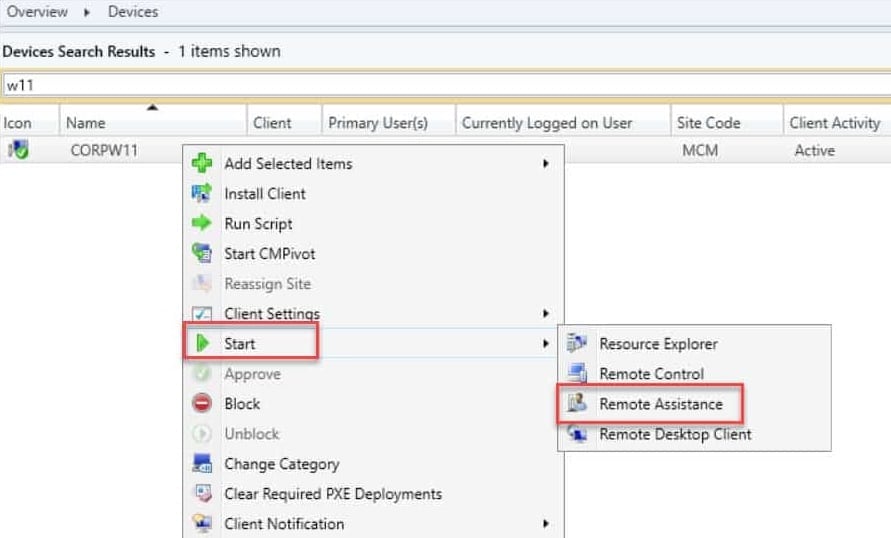The height and width of the screenshot is (538, 891).
Task: Click the Resource Explorer icon
Action: point(577,343)
